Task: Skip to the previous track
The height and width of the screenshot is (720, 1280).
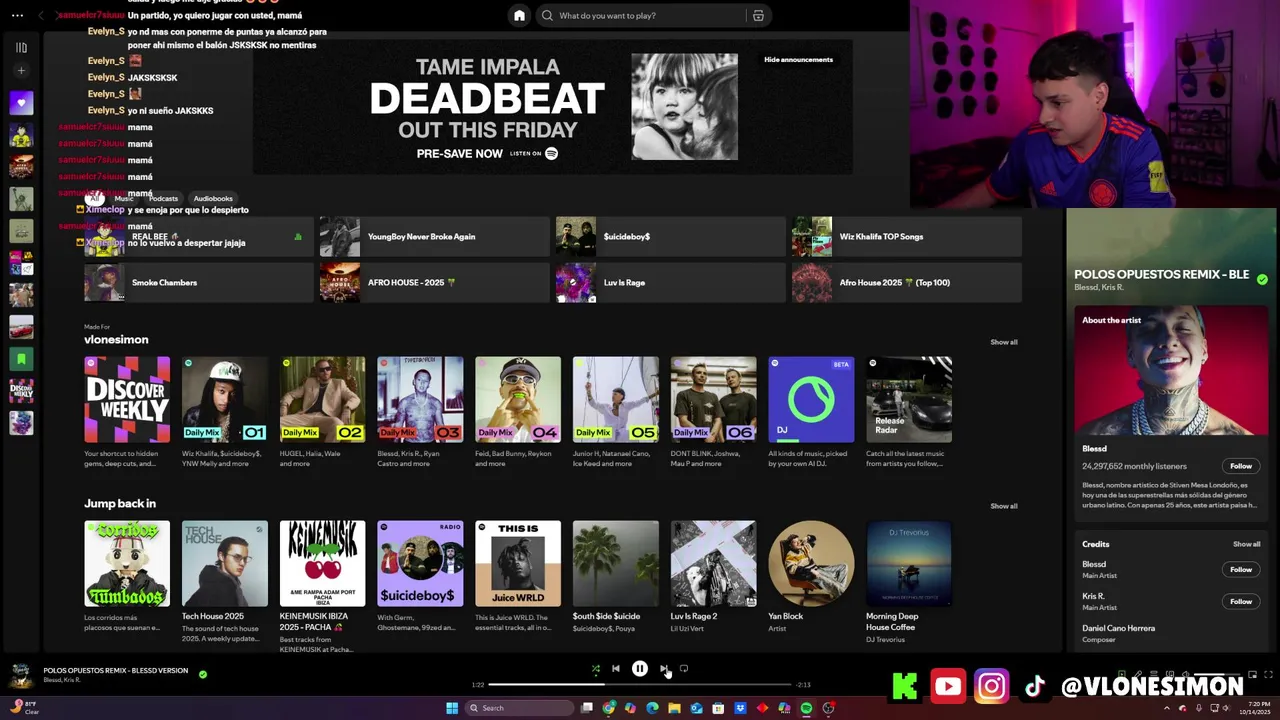Action: coord(616,669)
